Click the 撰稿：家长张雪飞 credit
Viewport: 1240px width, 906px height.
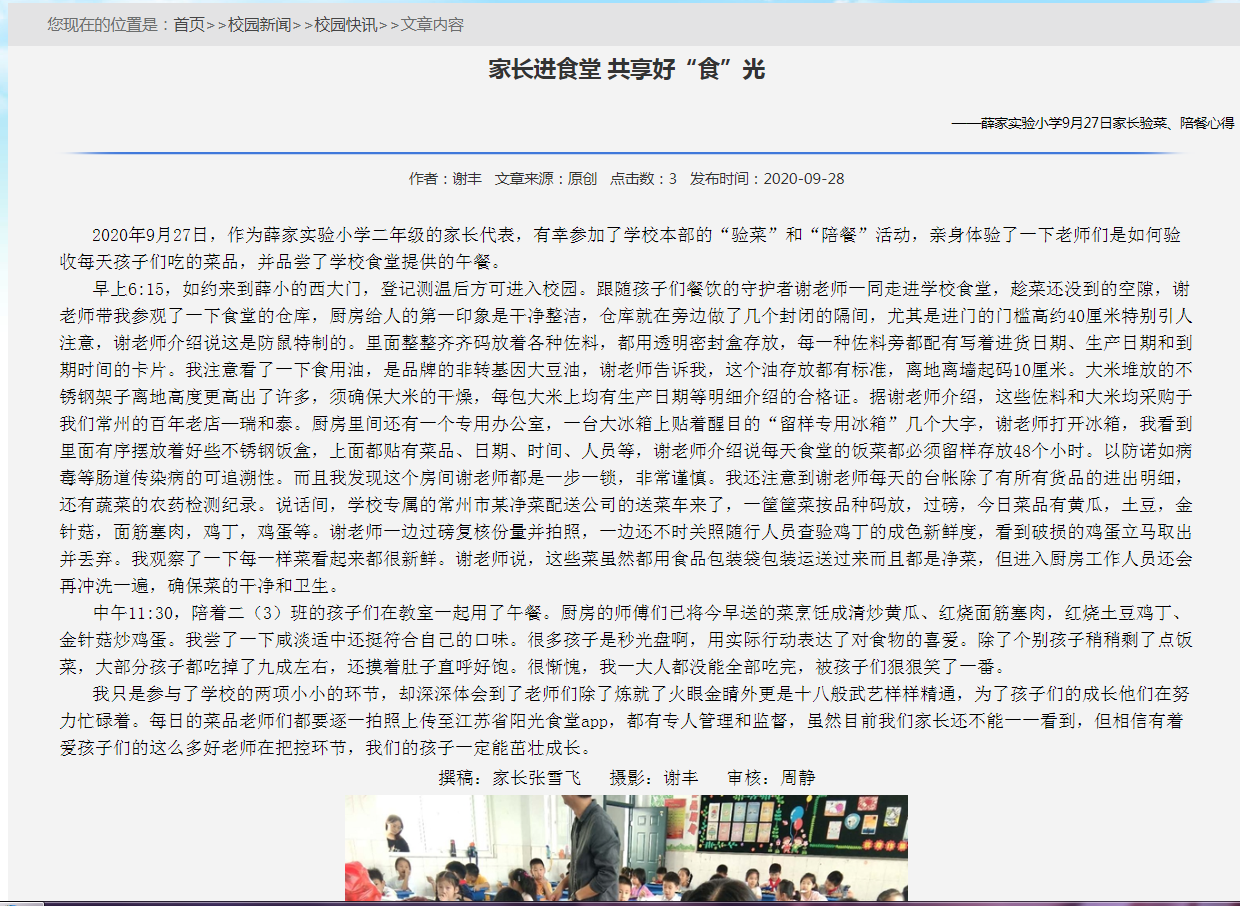[509, 777]
